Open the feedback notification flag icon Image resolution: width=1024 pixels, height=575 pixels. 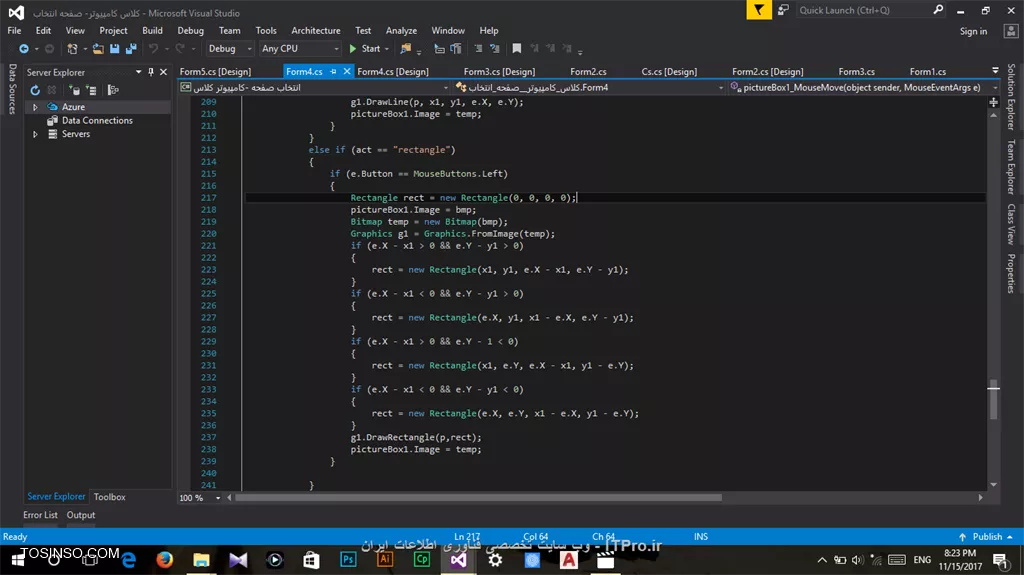759,10
